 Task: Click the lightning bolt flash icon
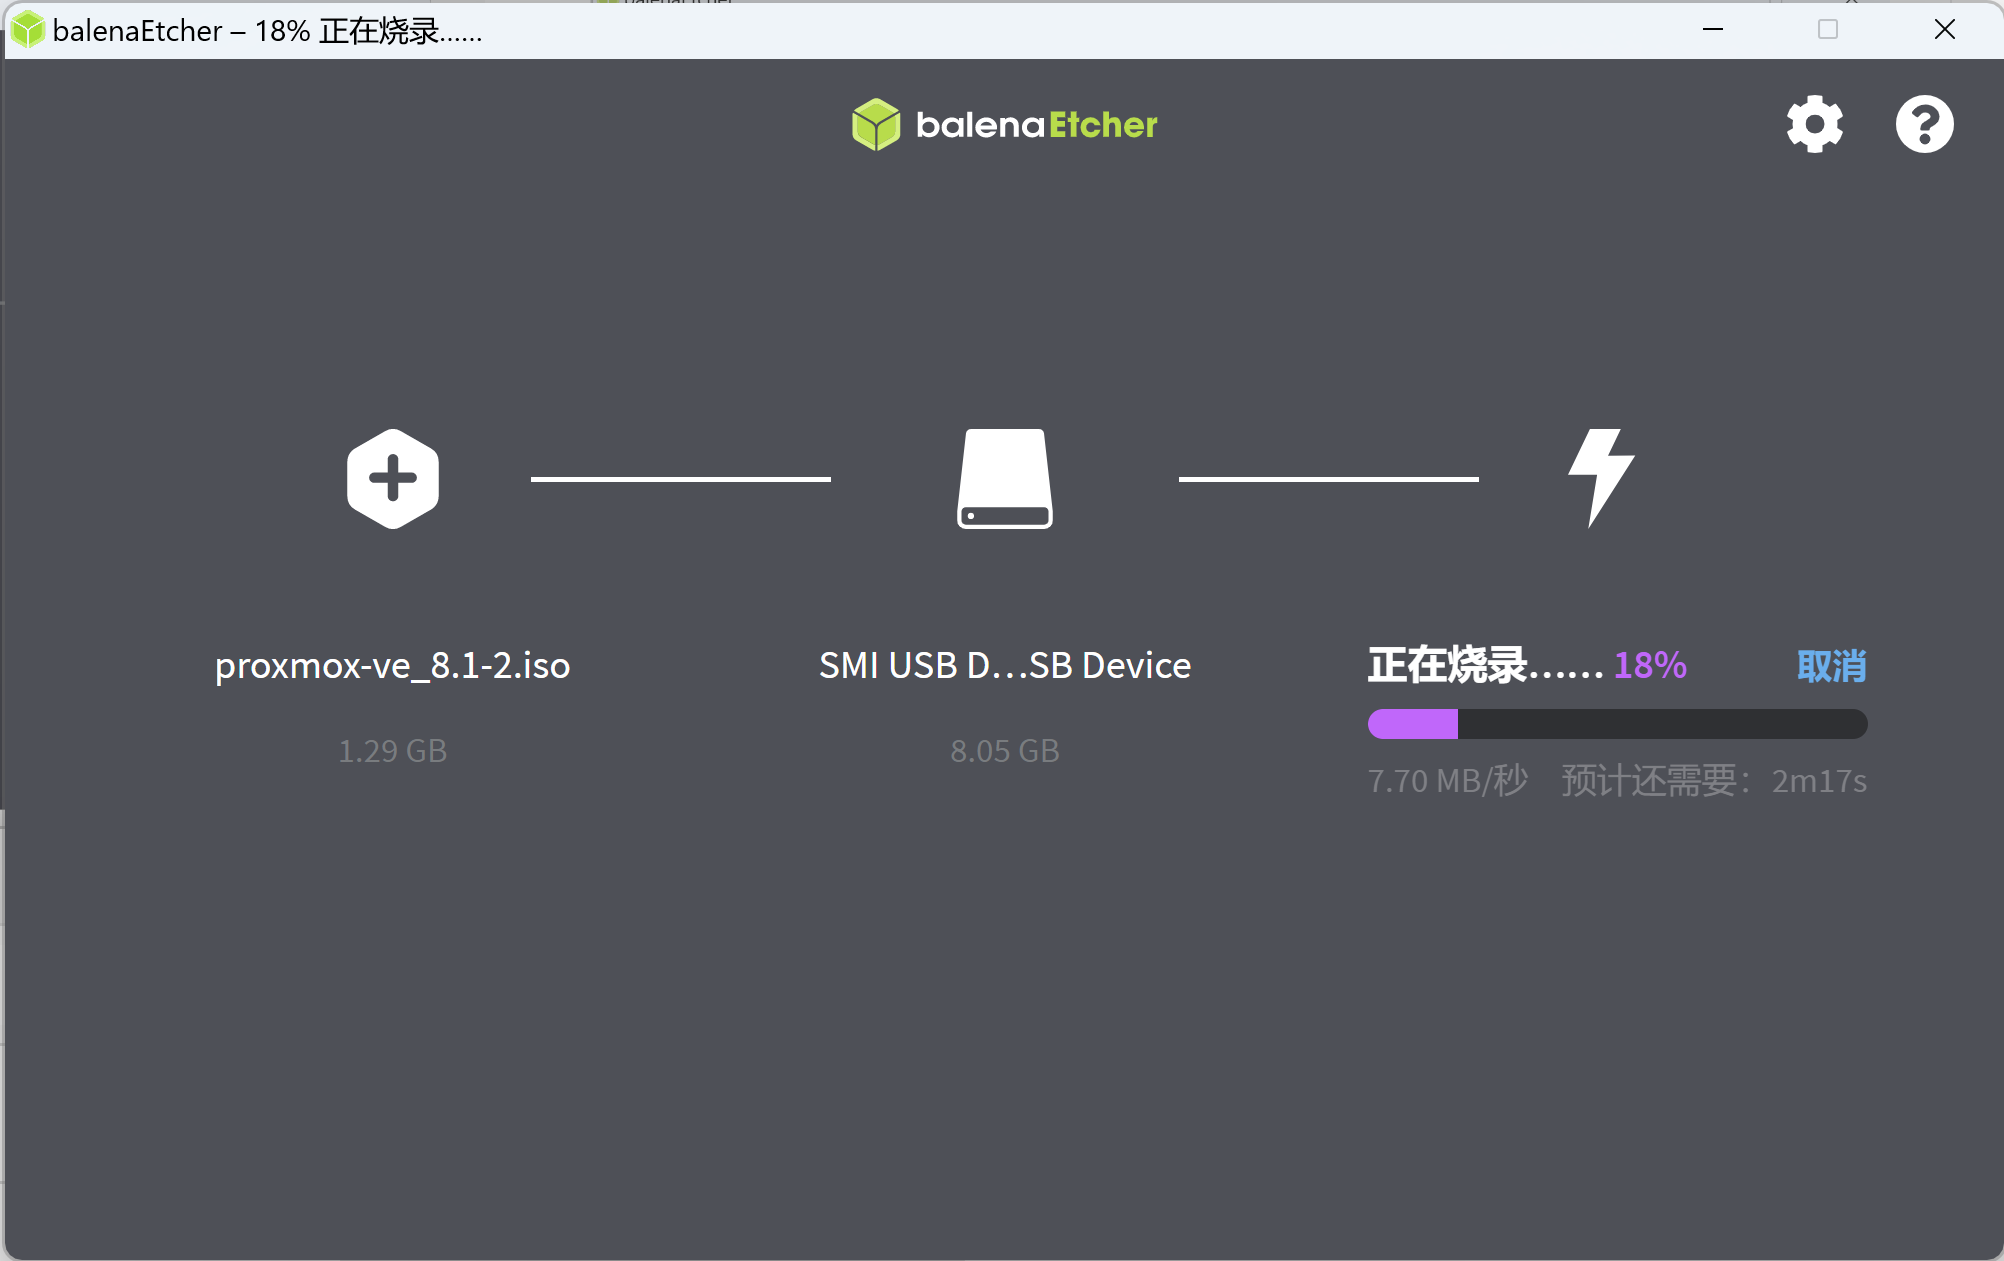(x=1600, y=478)
